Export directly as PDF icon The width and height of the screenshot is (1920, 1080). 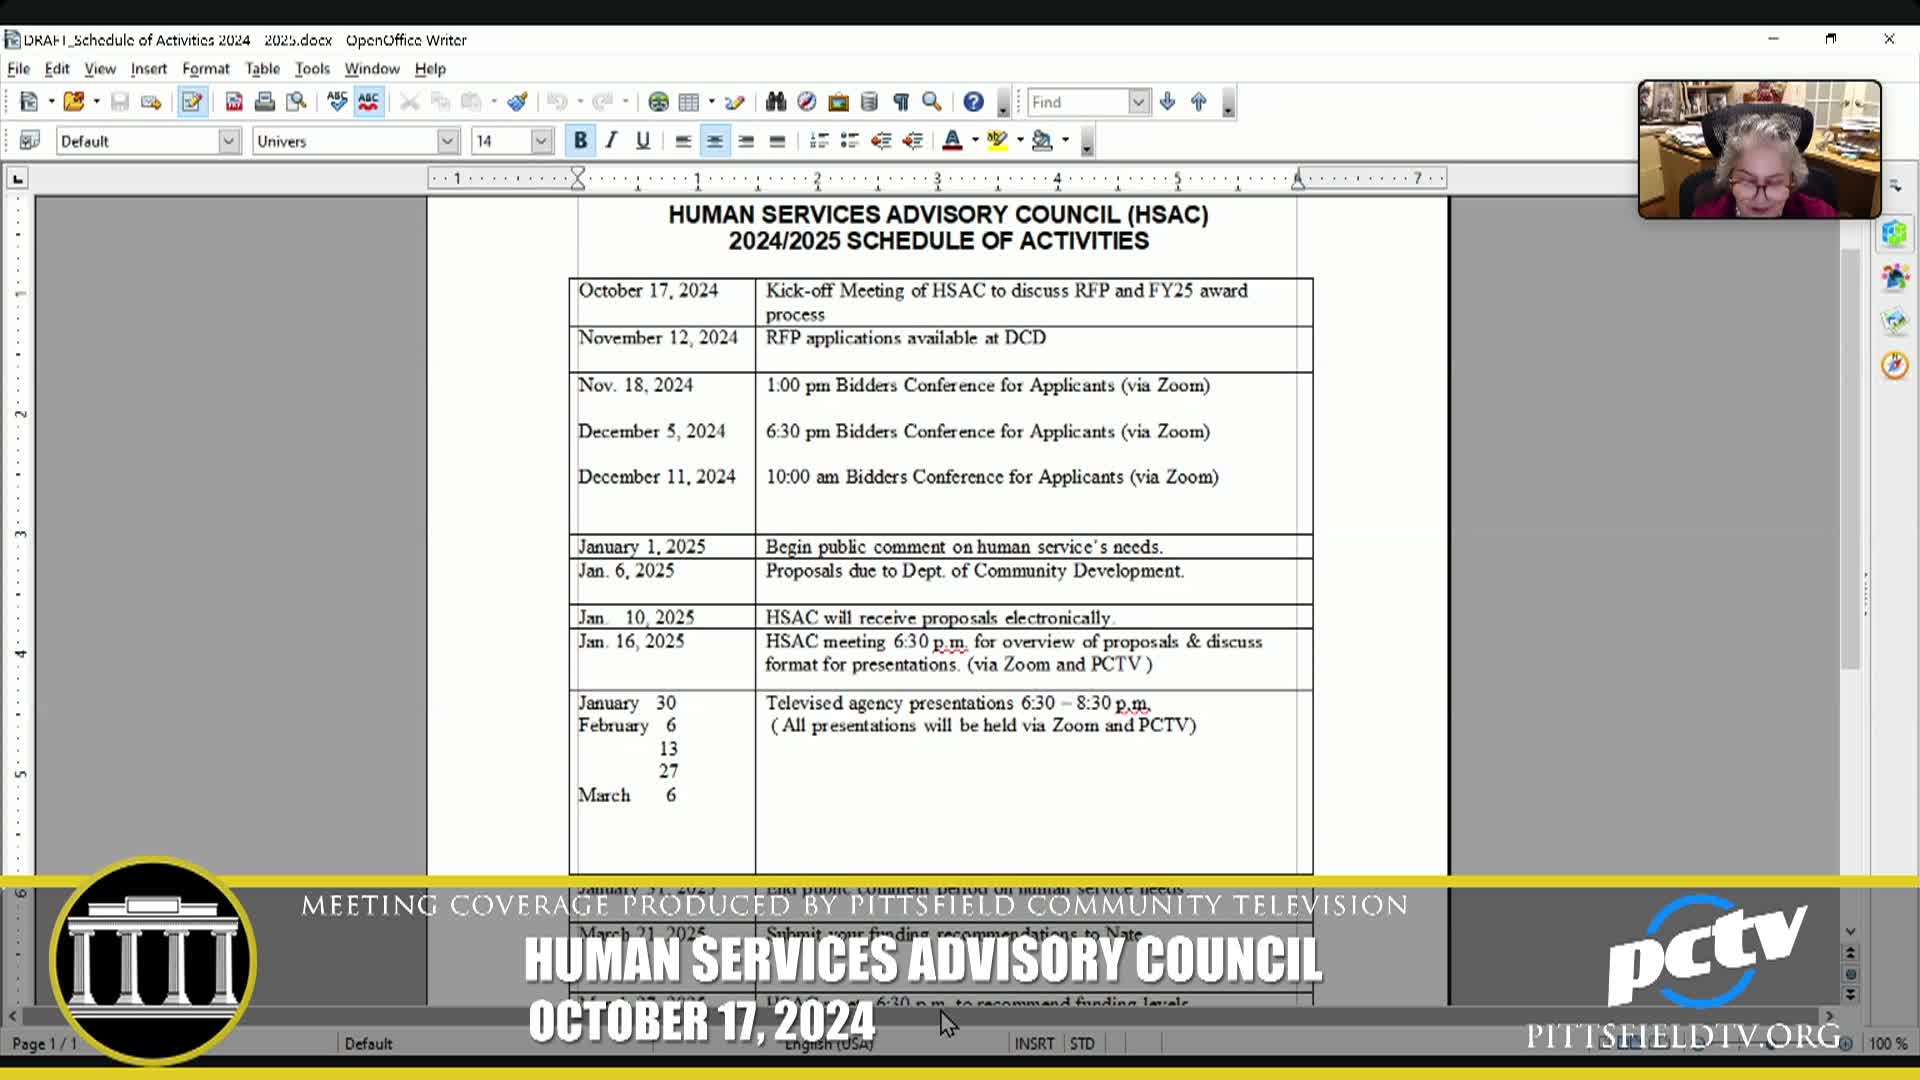tap(234, 102)
